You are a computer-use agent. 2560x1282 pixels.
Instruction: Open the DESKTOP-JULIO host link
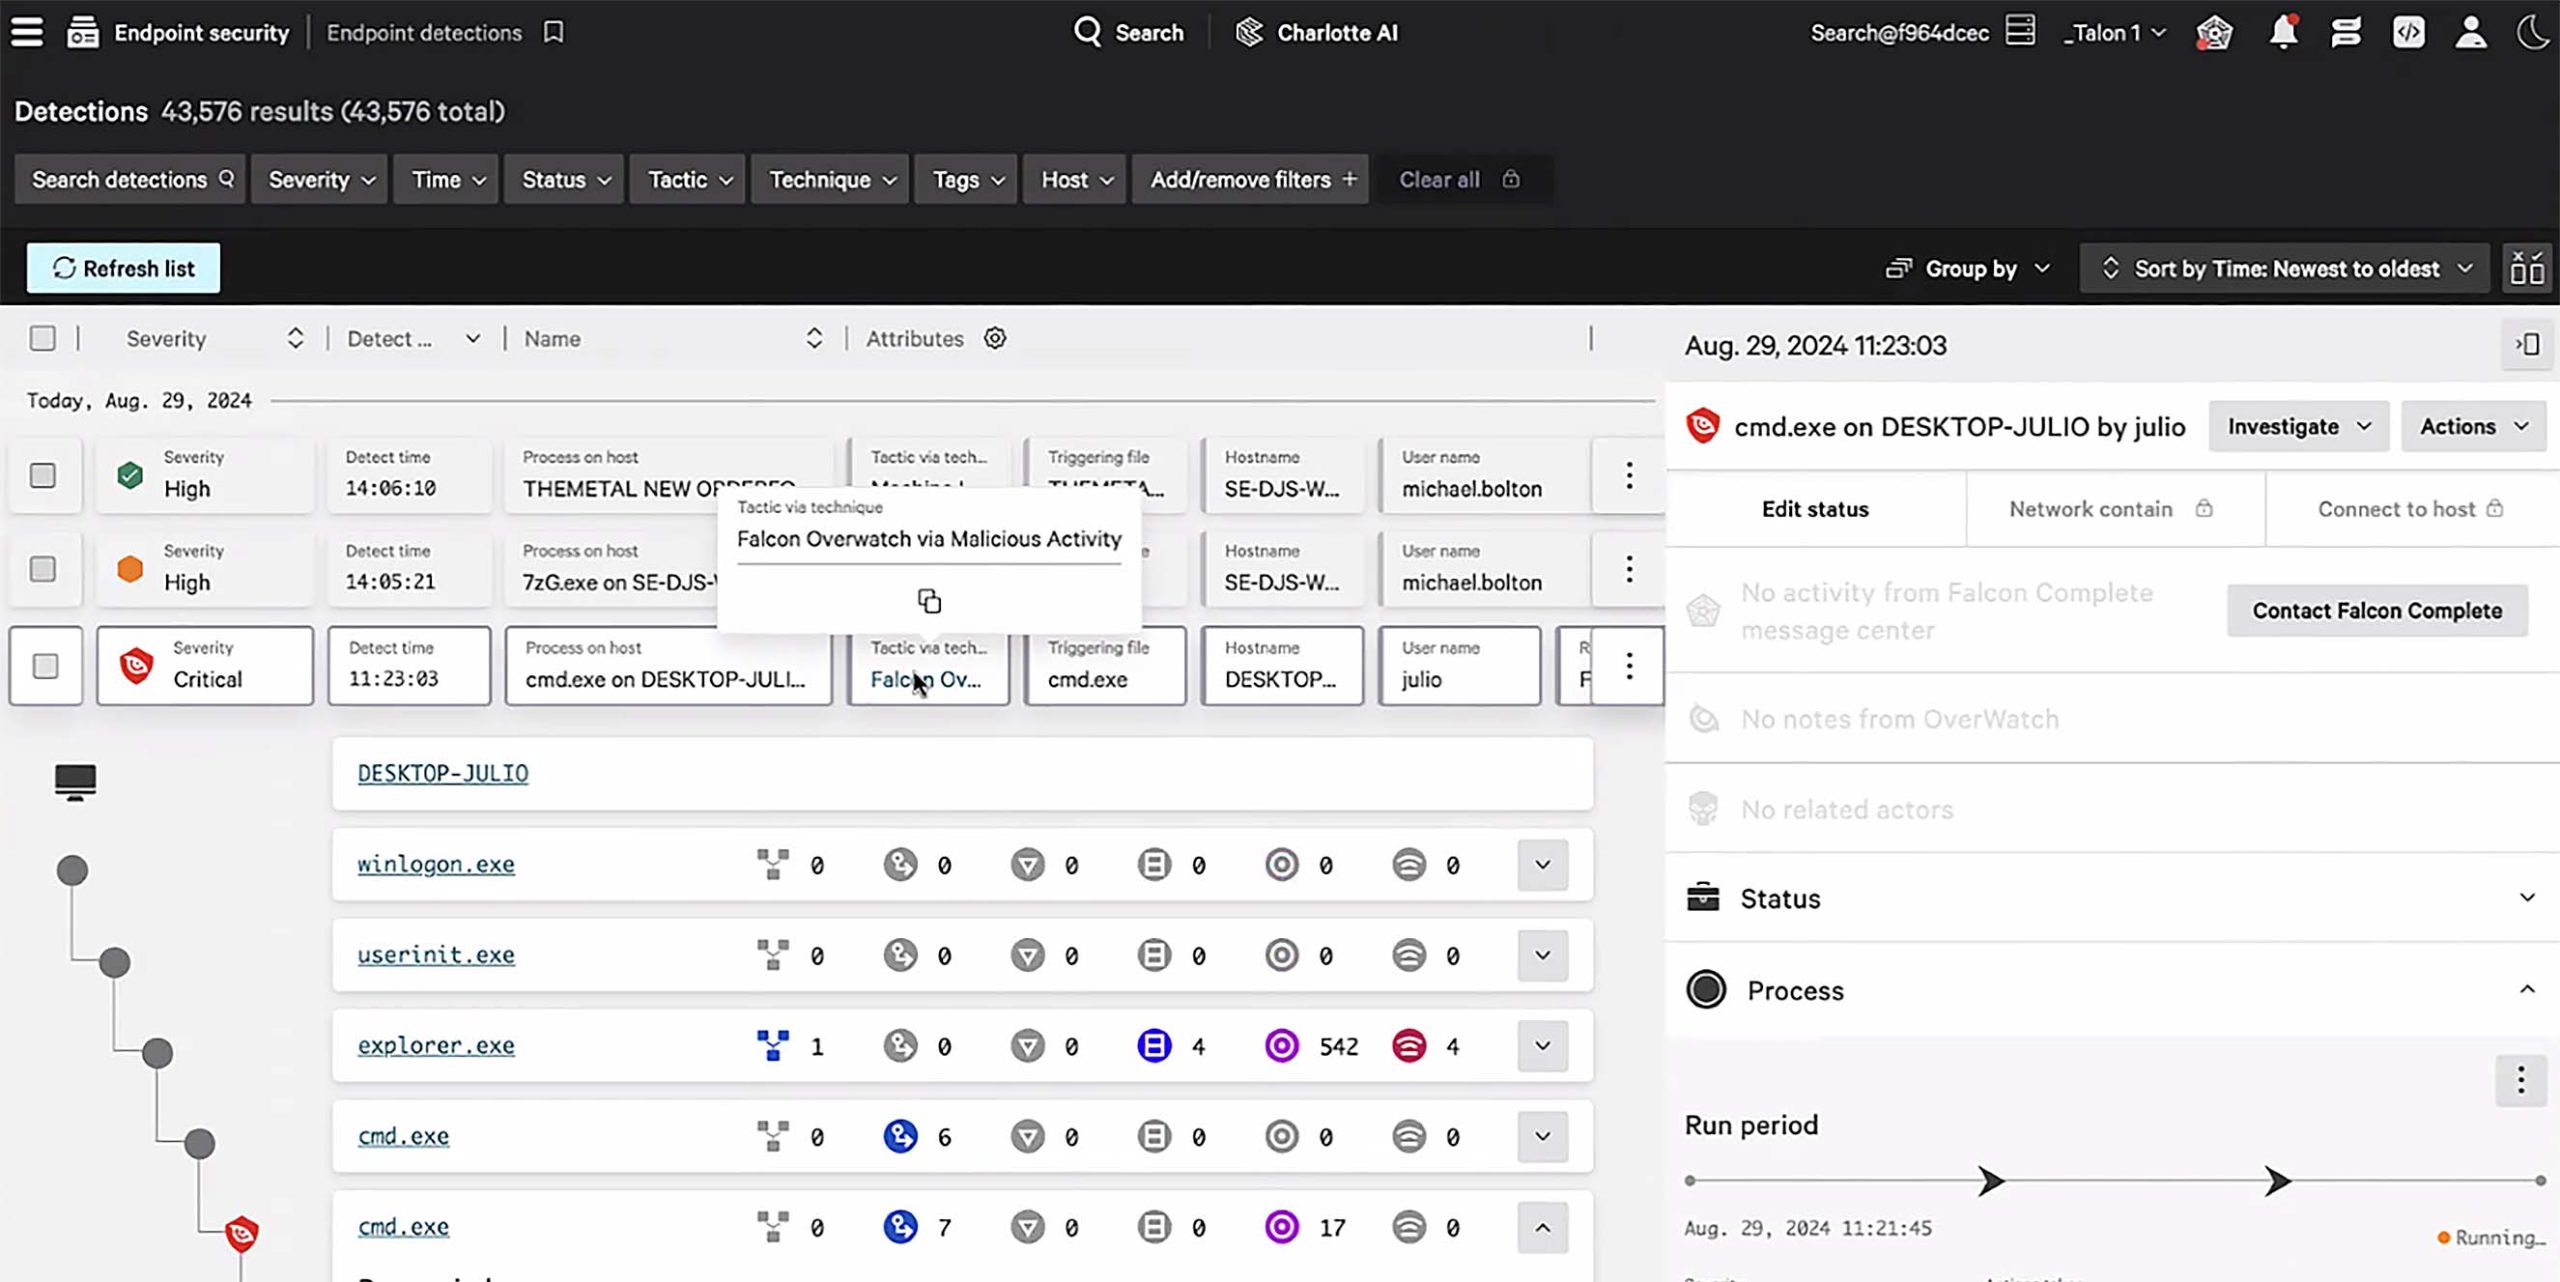[x=443, y=773]
